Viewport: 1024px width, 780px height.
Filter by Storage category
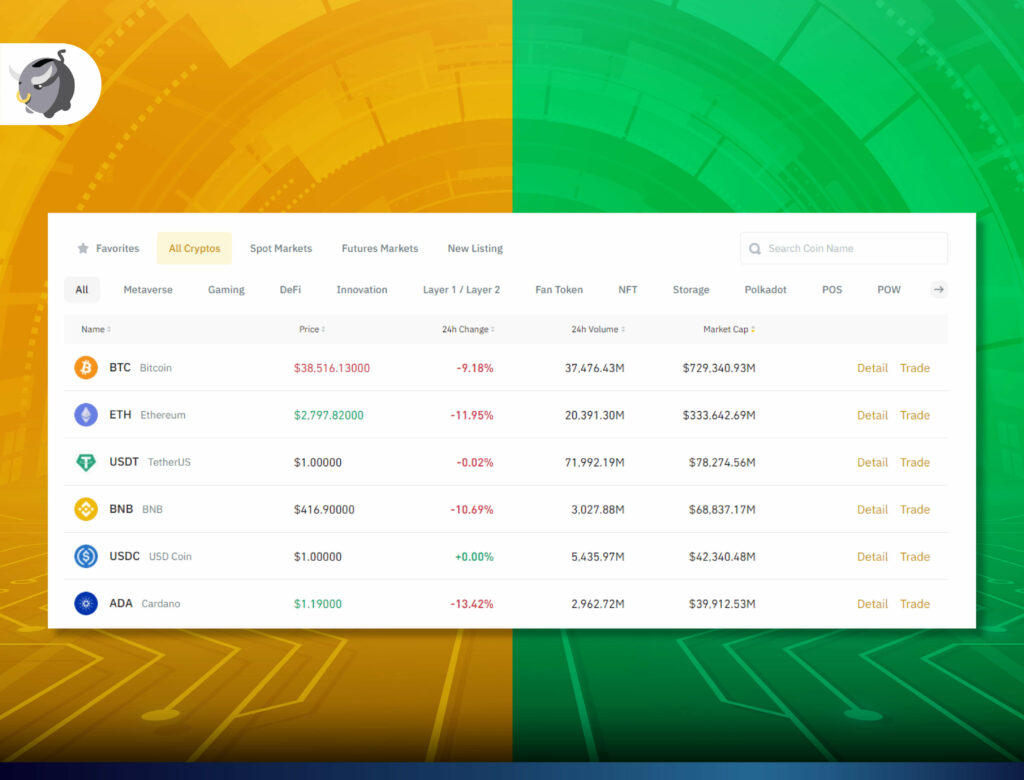click(691, 289)
